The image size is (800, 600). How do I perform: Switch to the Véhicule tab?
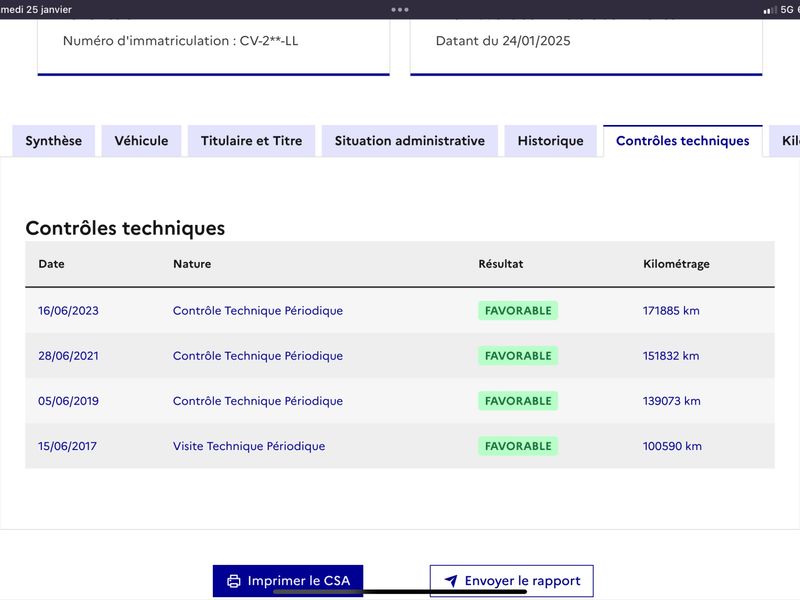(x=141, y=141)
